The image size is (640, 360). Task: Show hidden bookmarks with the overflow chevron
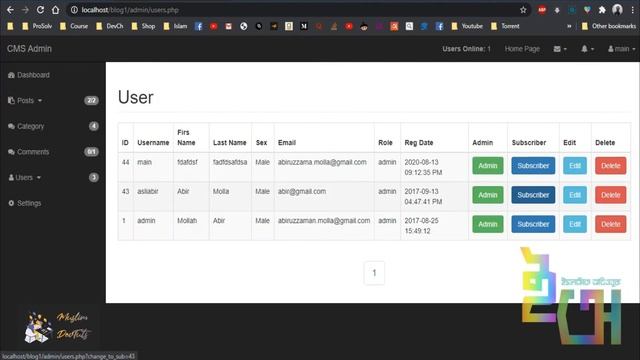(569, 26)
